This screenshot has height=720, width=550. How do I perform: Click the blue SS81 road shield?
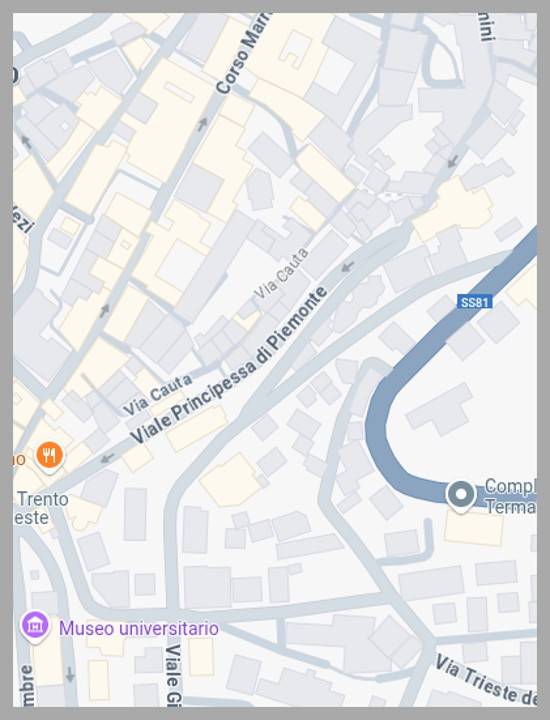[x=475, y=302]
